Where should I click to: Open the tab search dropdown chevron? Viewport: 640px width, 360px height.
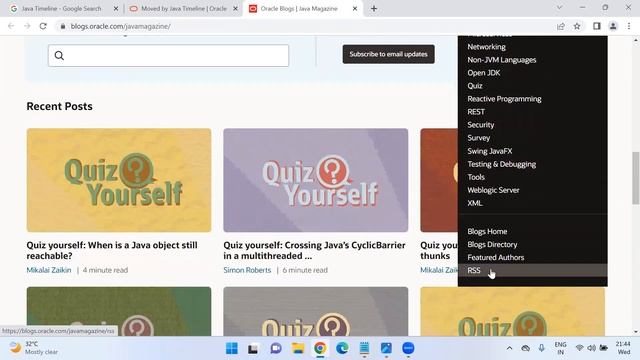click(560, 8)
